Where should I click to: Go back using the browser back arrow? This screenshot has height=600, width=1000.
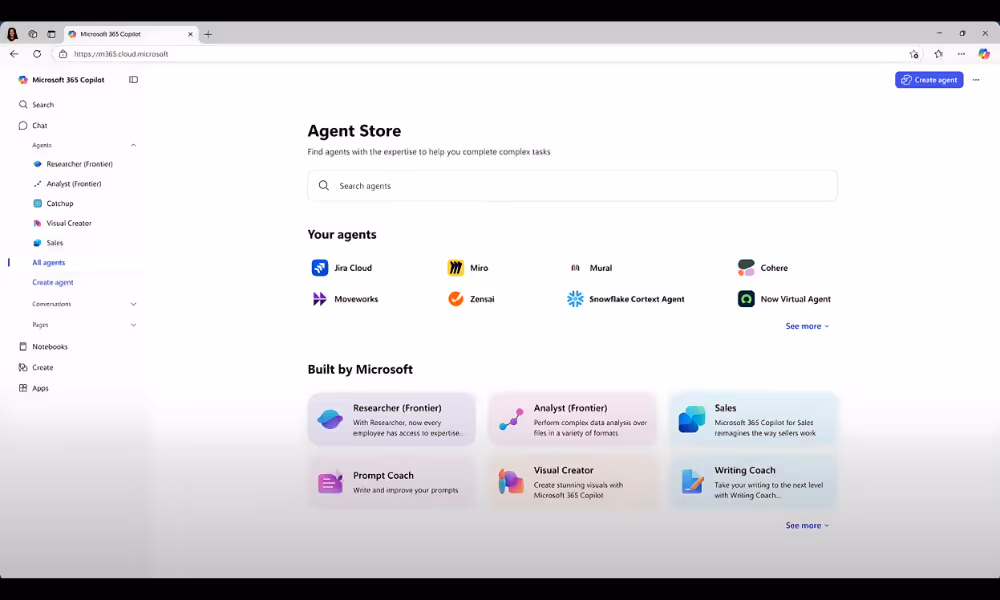point(14,54)
